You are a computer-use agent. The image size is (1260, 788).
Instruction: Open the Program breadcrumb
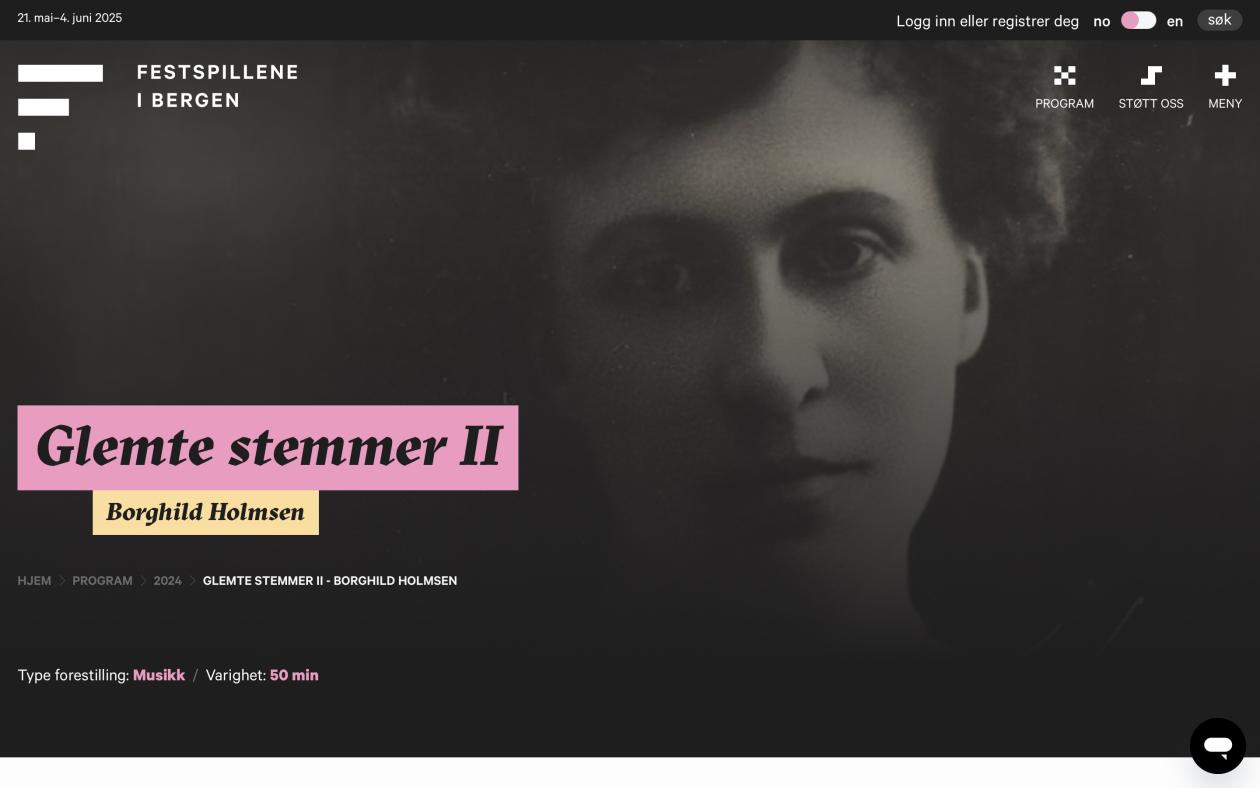pyautogui.click(x=102, y=581)
